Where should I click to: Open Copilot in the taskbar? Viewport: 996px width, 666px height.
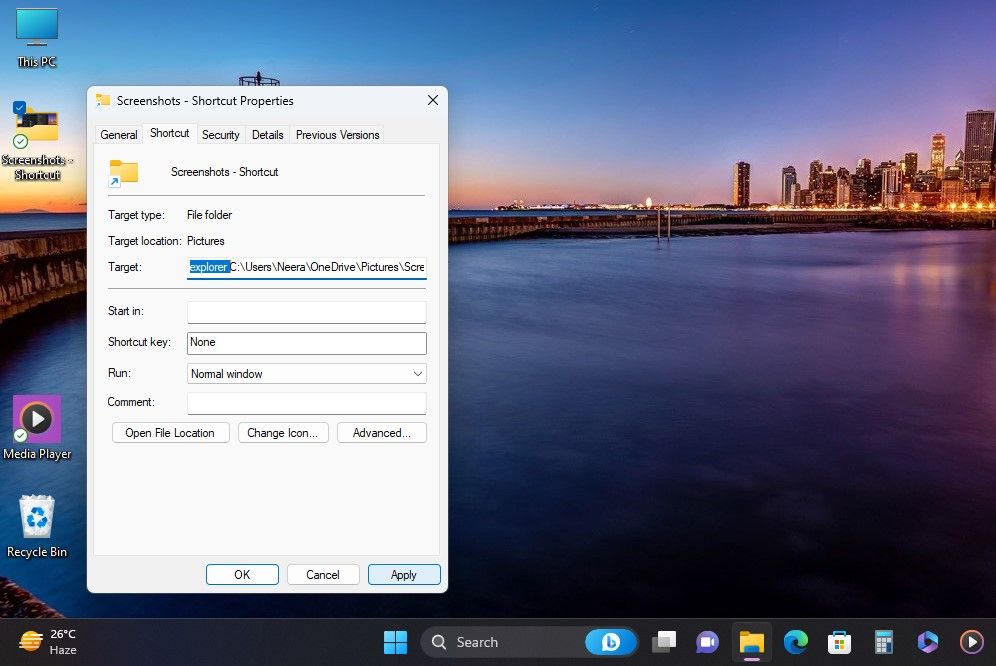(x=611, y=641)
